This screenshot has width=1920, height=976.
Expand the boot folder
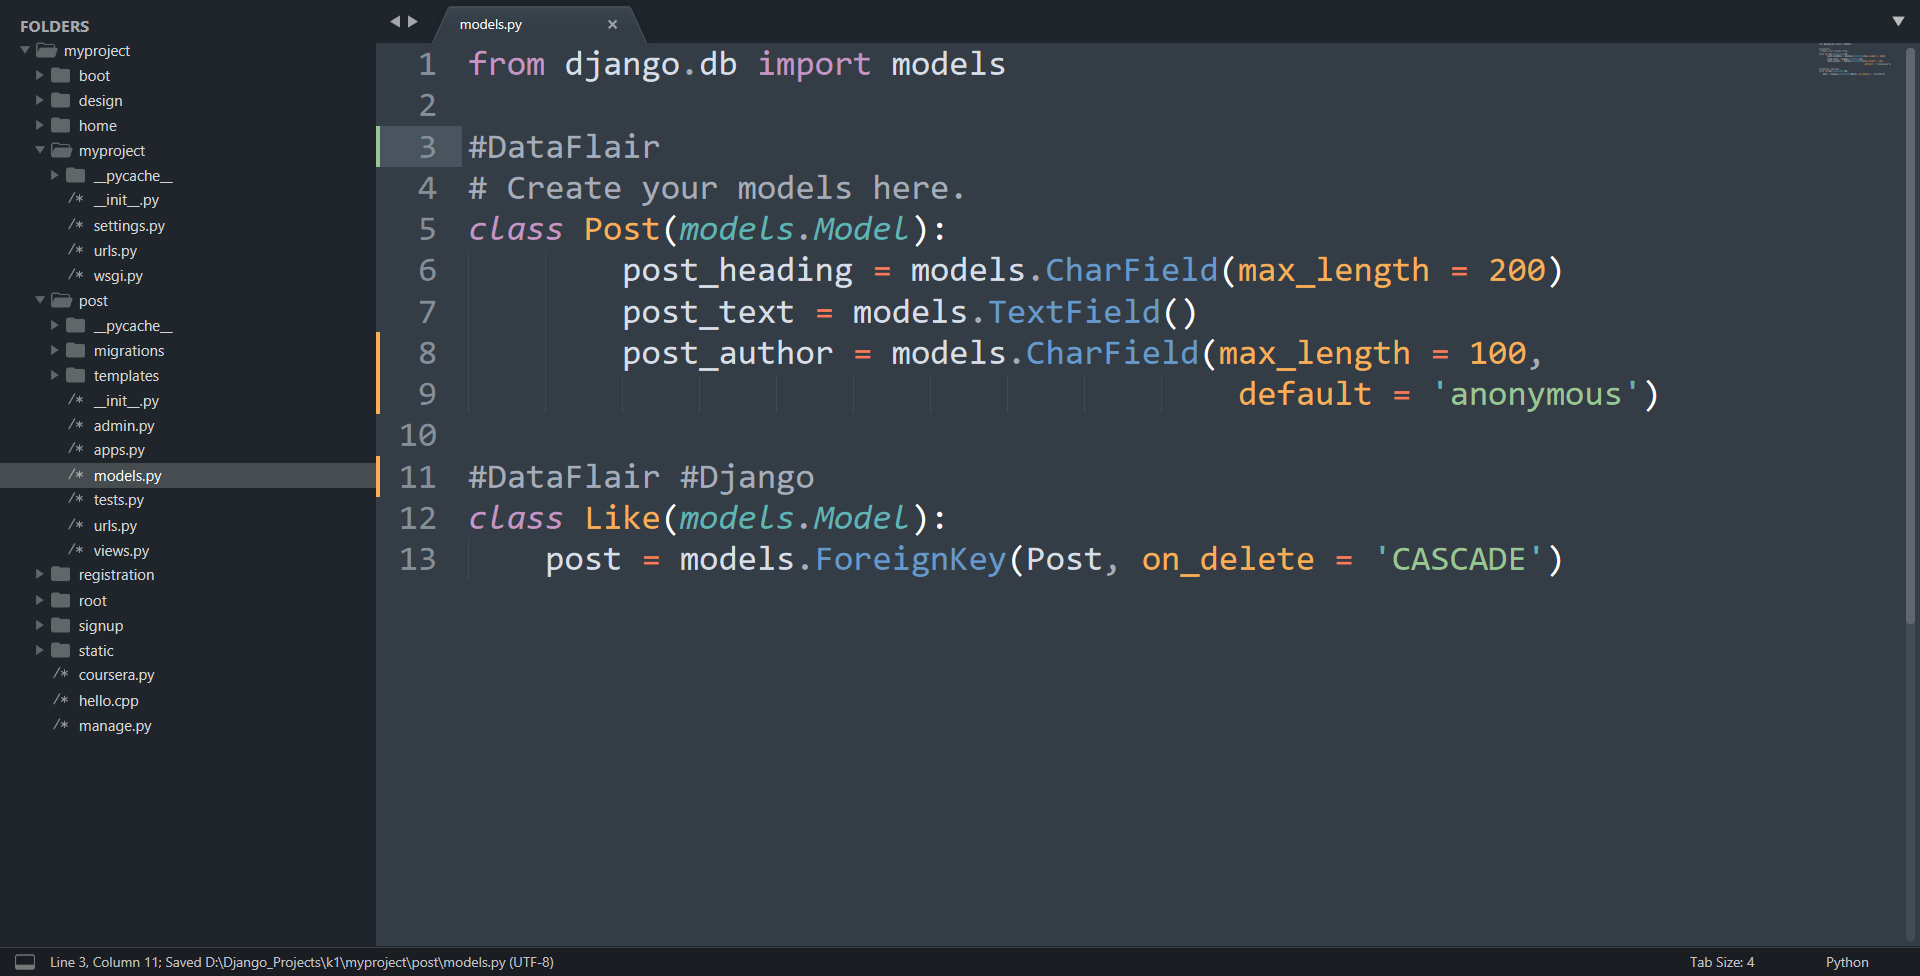pyautogui.click(x=40, y=75)
